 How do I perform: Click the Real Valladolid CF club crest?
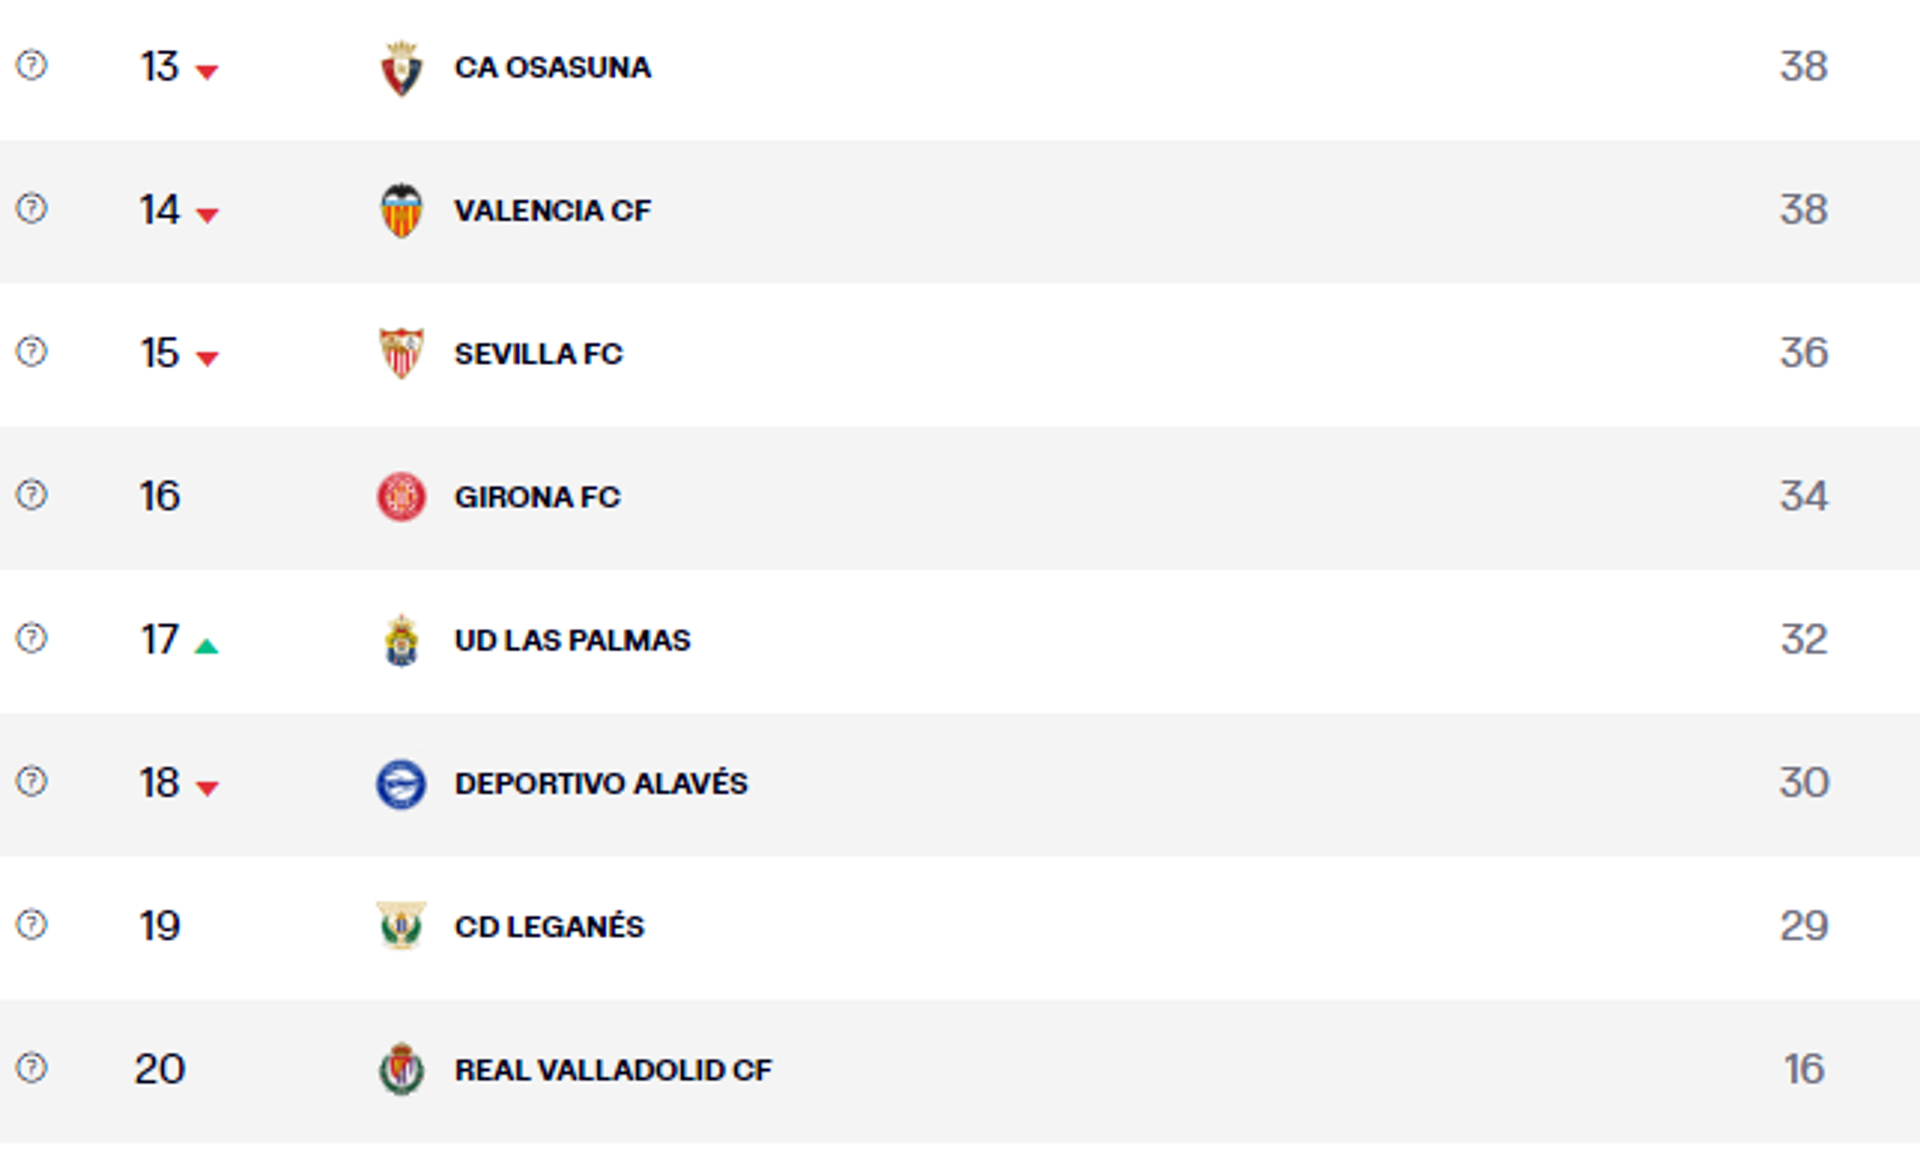click(x=401, y=1069)
